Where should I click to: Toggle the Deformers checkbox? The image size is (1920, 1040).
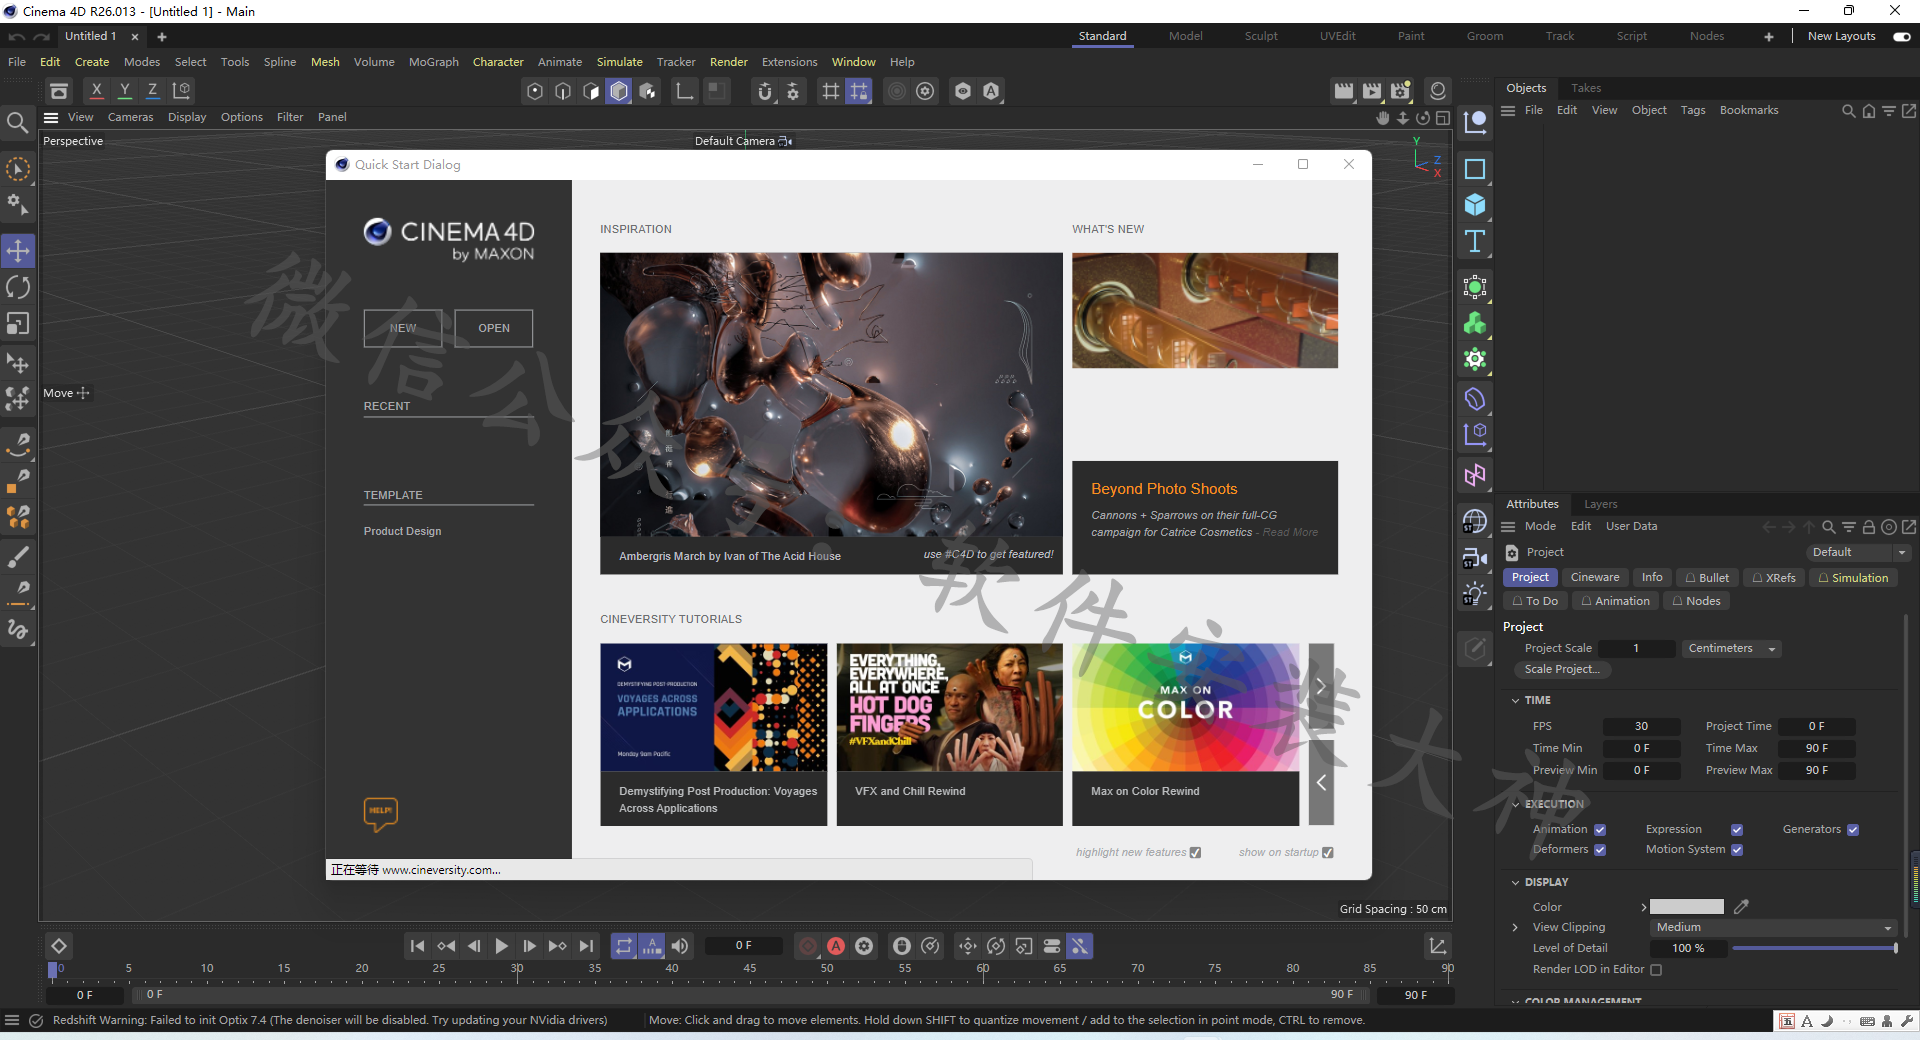pos(1600,850)
